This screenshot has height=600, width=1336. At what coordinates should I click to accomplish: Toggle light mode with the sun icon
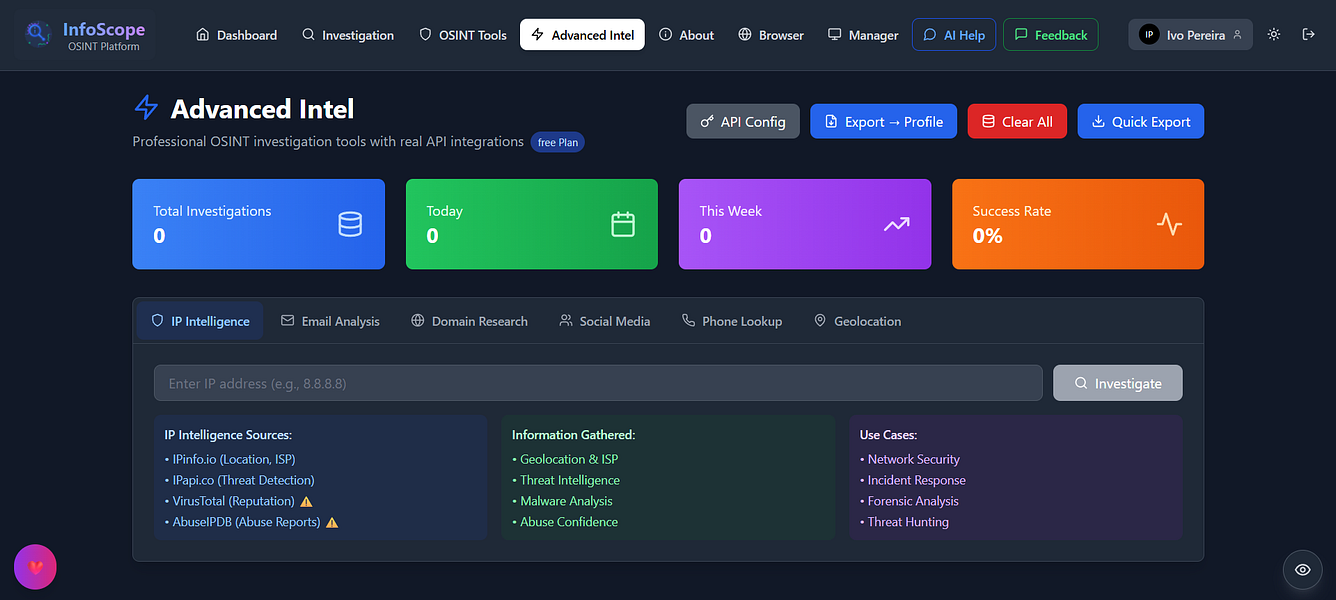pos(1273,34)
